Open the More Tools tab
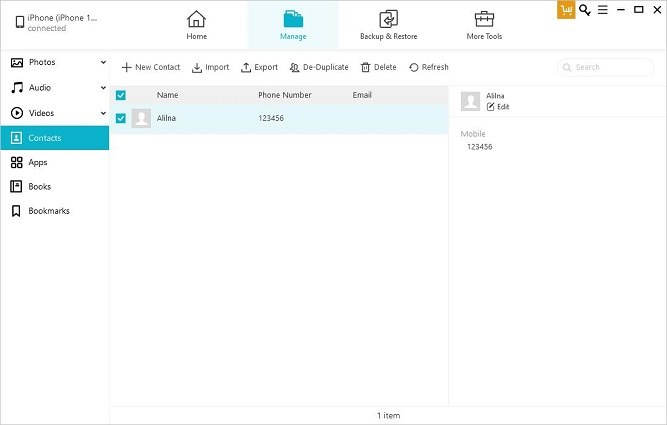Image resolution: width=667 pixels, height=425 pixels. 484,25
